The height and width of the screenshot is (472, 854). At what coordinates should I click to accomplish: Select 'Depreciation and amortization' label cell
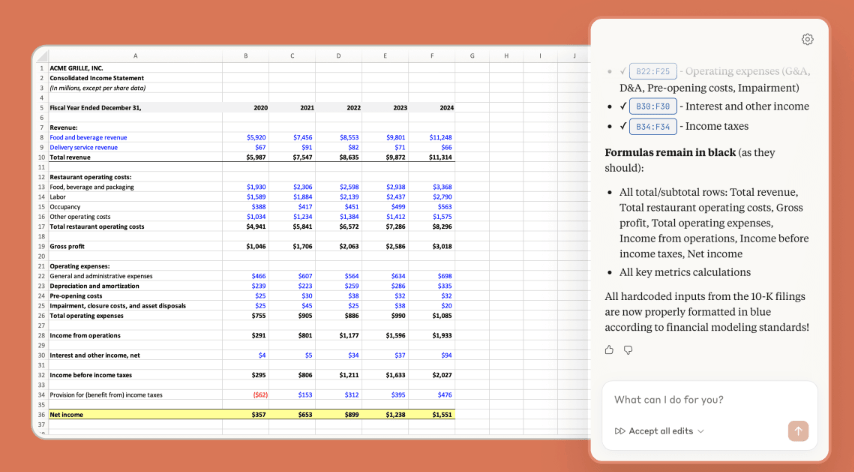[x=135, y=286]
